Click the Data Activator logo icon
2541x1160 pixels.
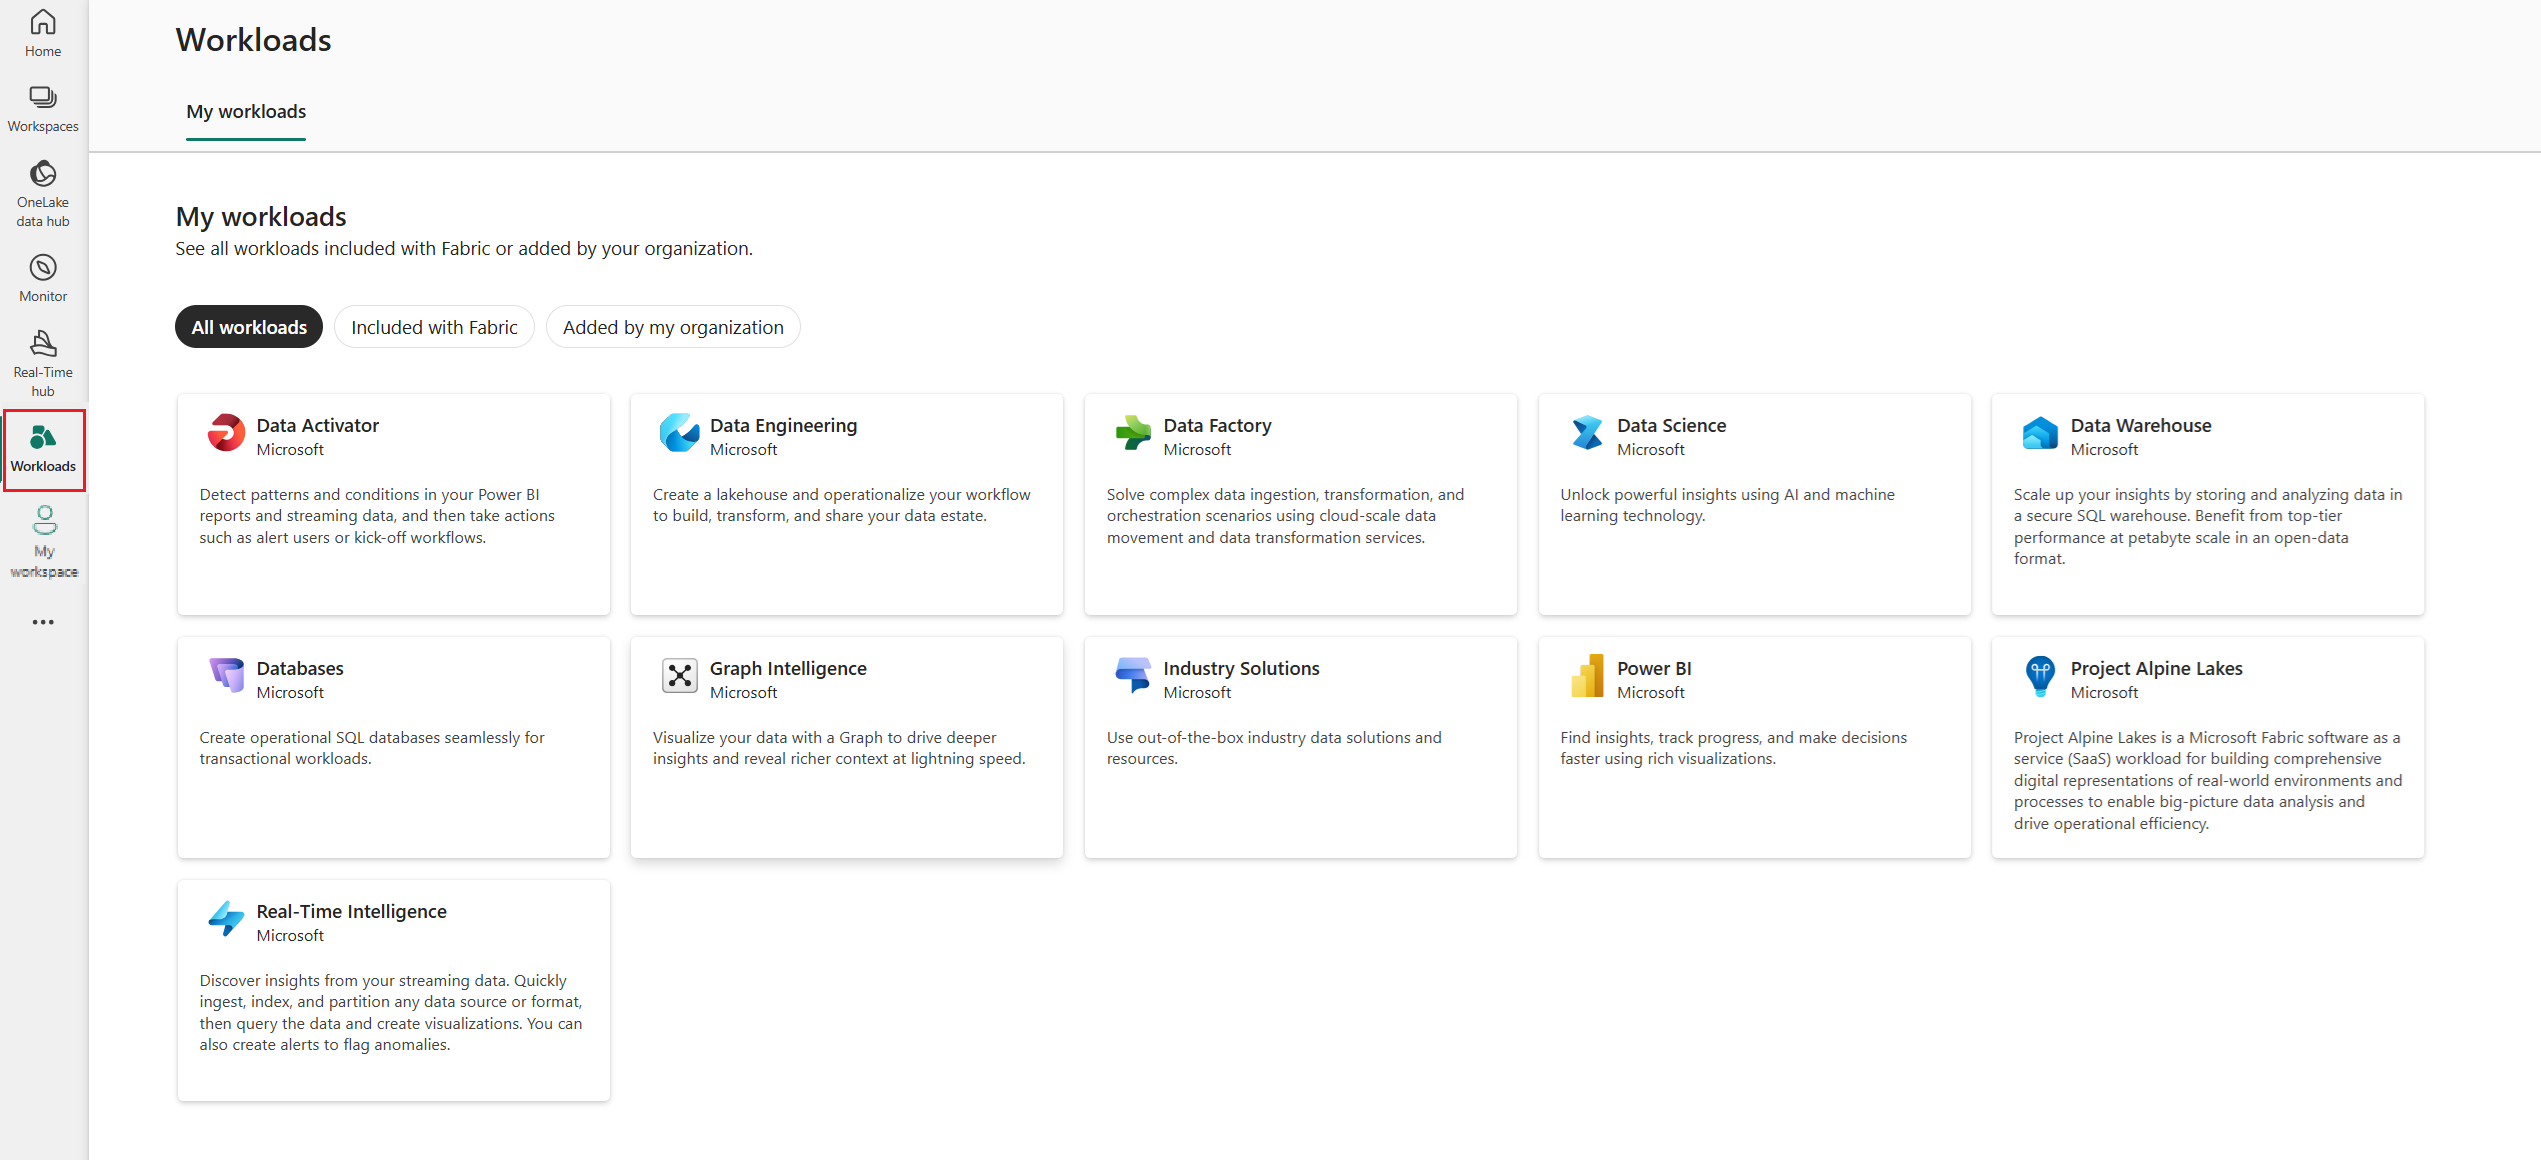226,433
